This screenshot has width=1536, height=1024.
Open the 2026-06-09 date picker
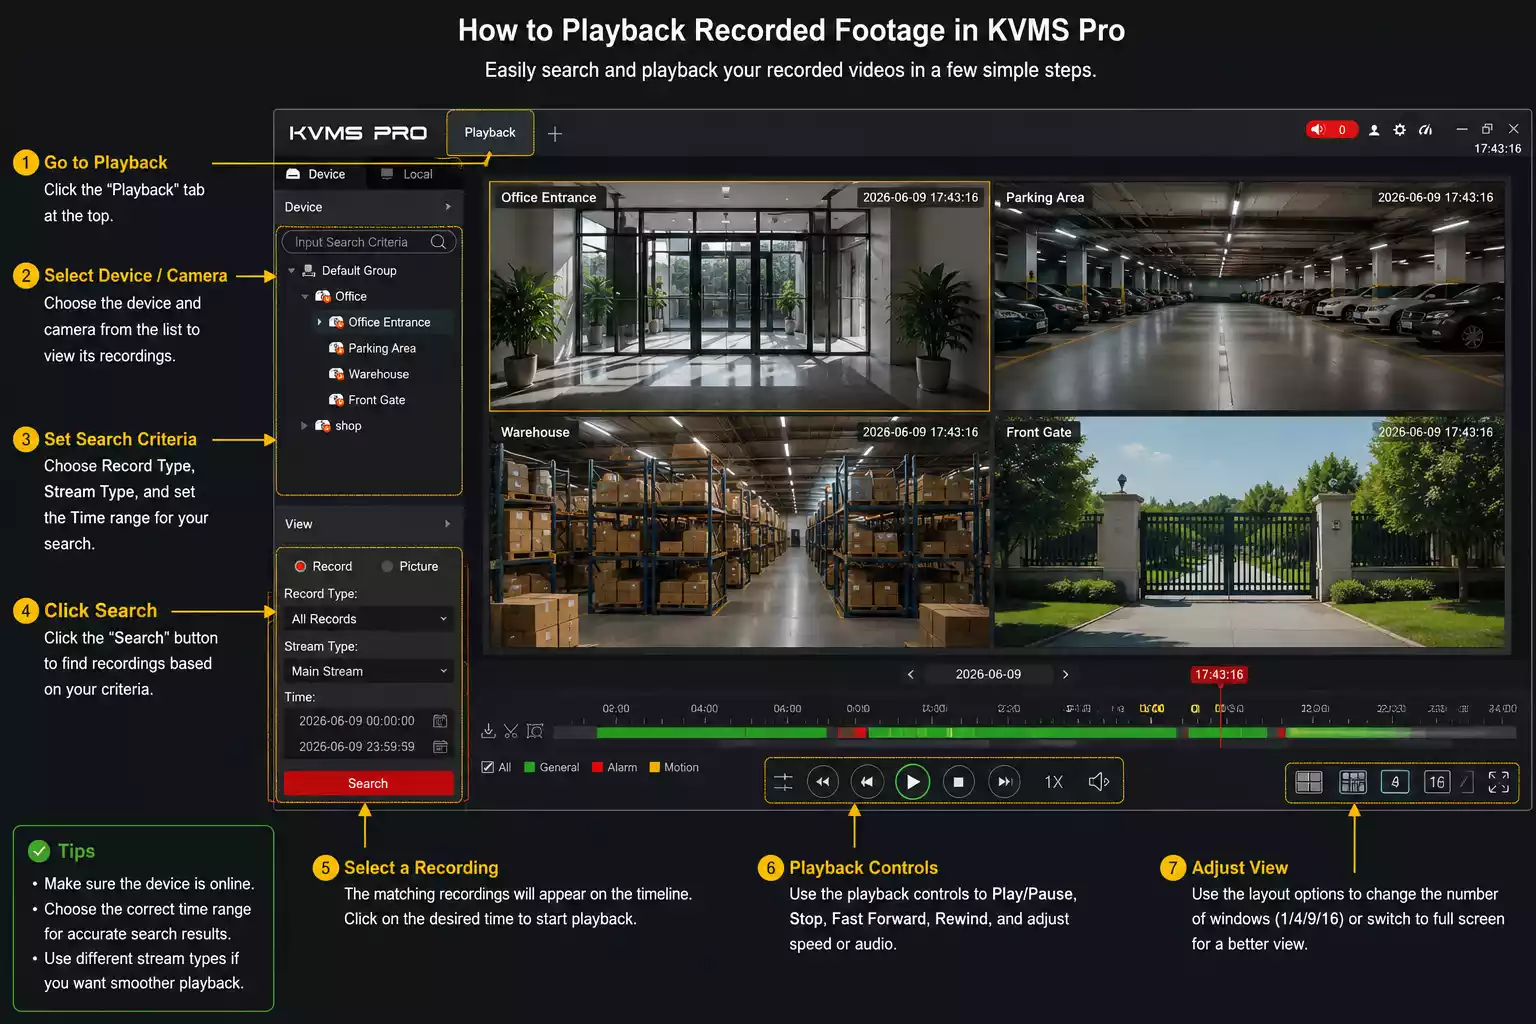point(988,674)
